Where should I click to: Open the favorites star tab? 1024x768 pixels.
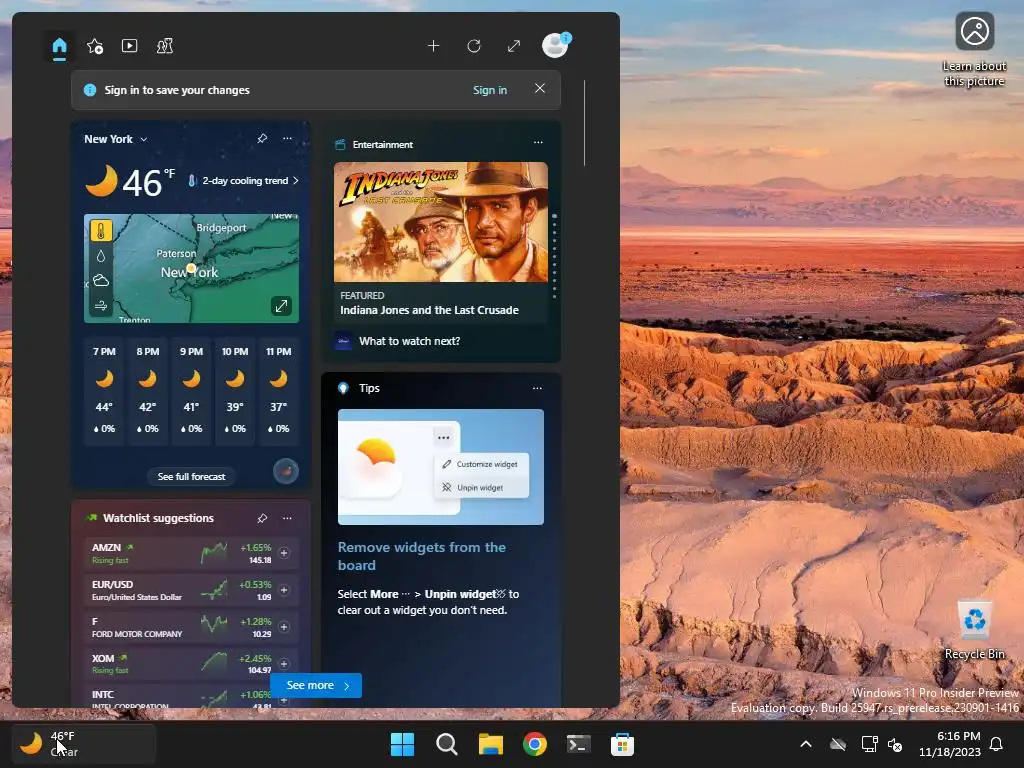(x=95, y=46)
